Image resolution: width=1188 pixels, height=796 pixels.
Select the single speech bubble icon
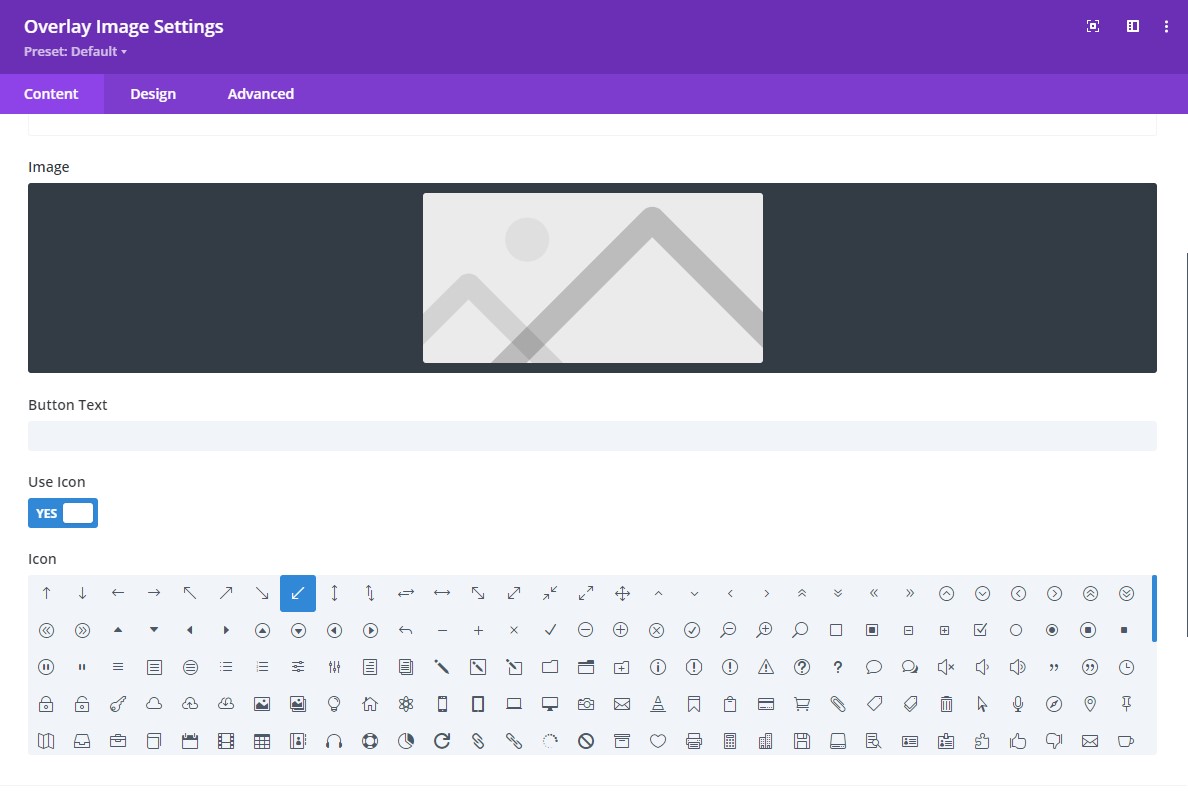[x=874, y=667]
